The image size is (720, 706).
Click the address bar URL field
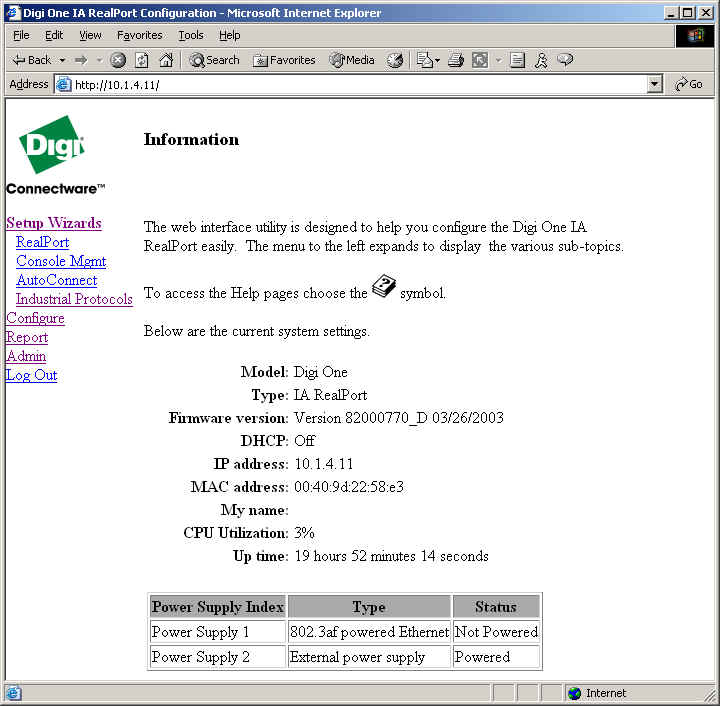coord(350,85)
